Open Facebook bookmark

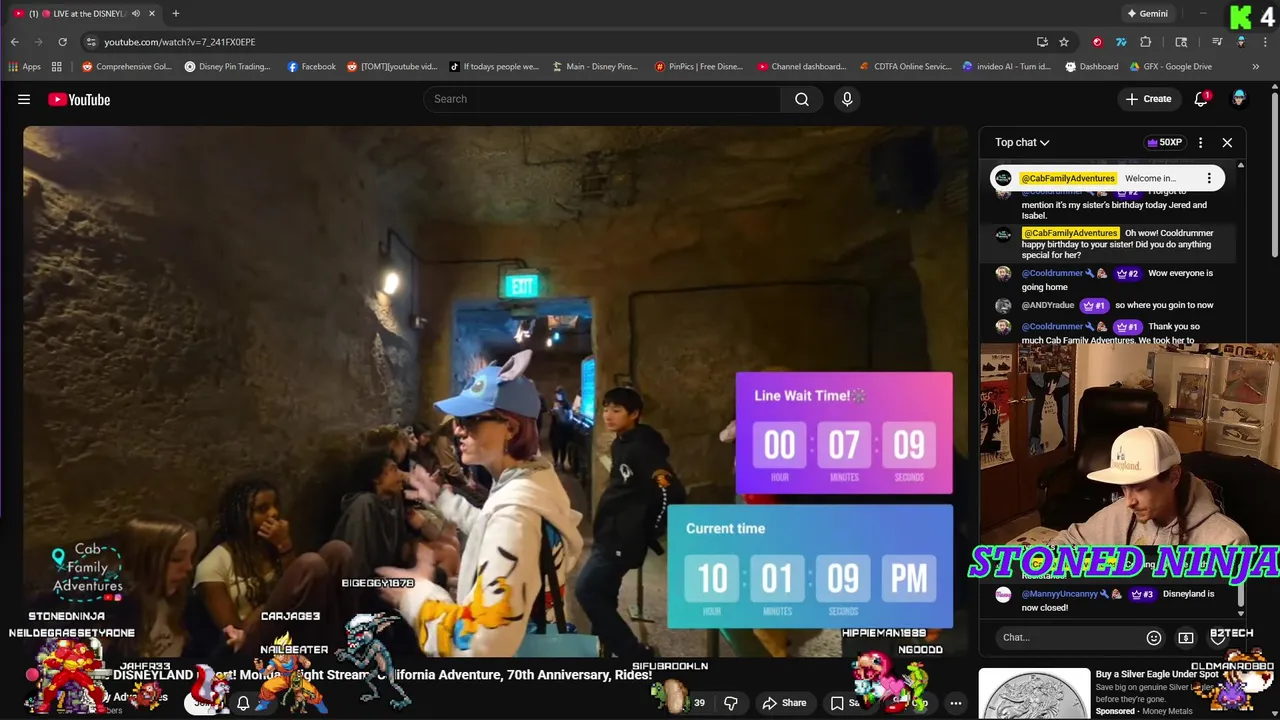point(311,67)
